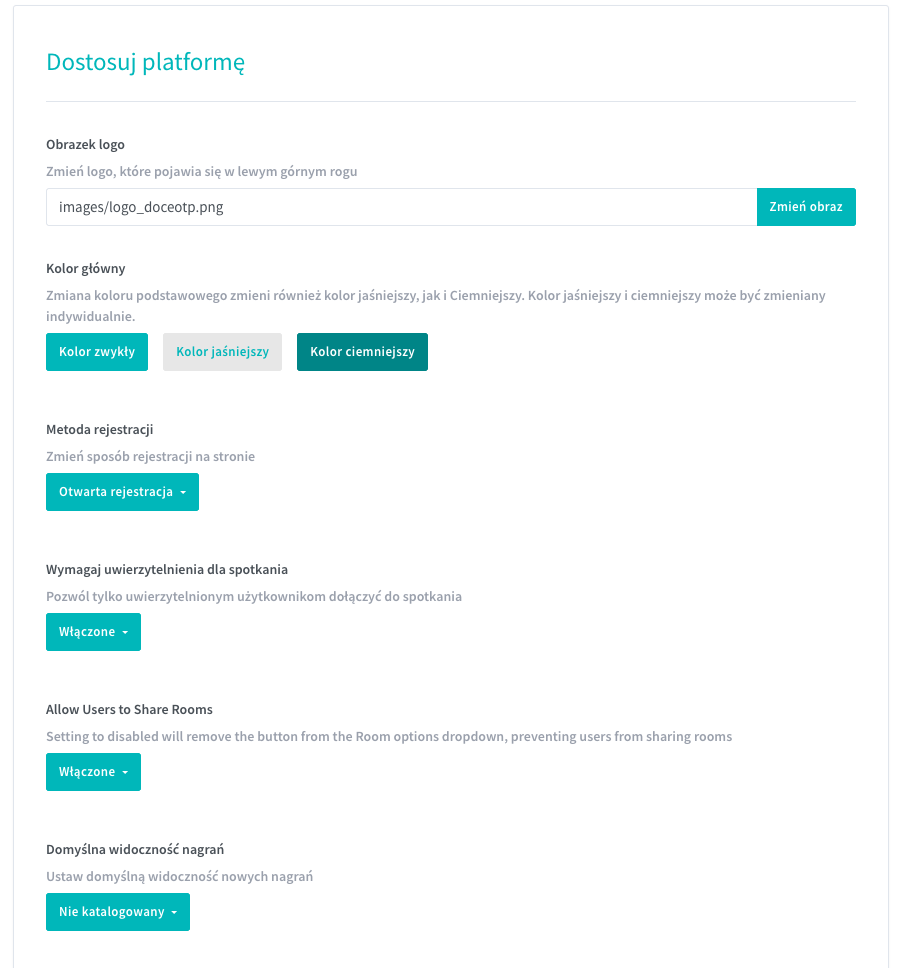903x968 pixels.
Task: Click the room sharing description text
Action: point(389,736)
